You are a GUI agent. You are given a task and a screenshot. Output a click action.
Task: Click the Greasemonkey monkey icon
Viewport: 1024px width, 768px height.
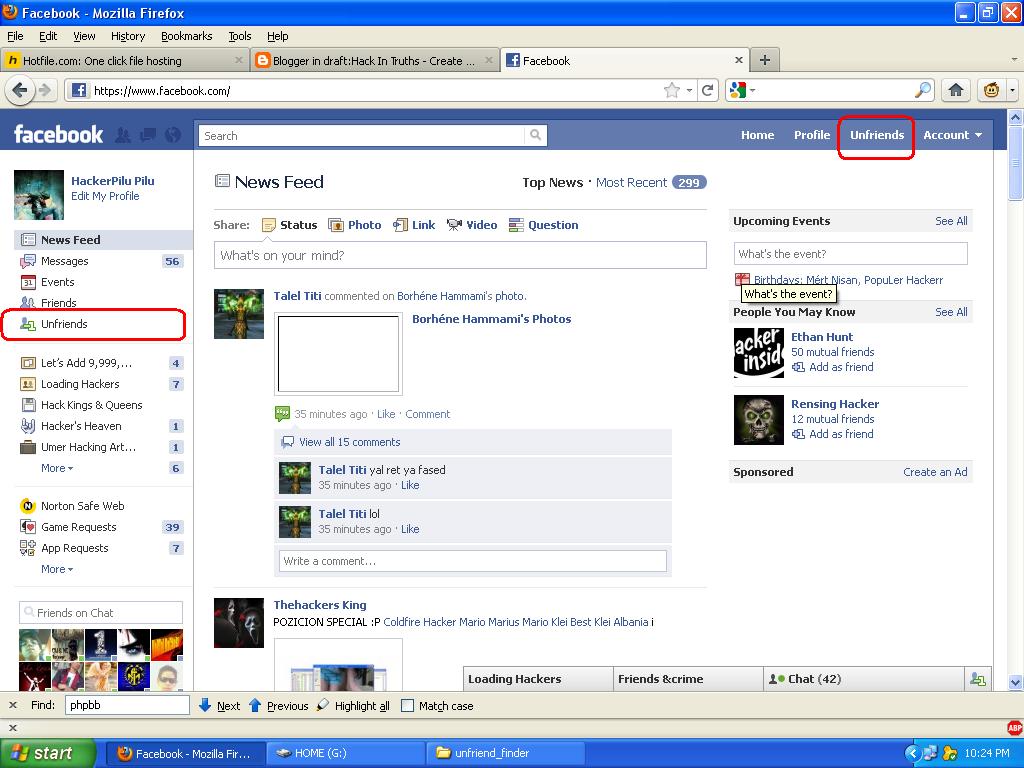pos(991,90)
